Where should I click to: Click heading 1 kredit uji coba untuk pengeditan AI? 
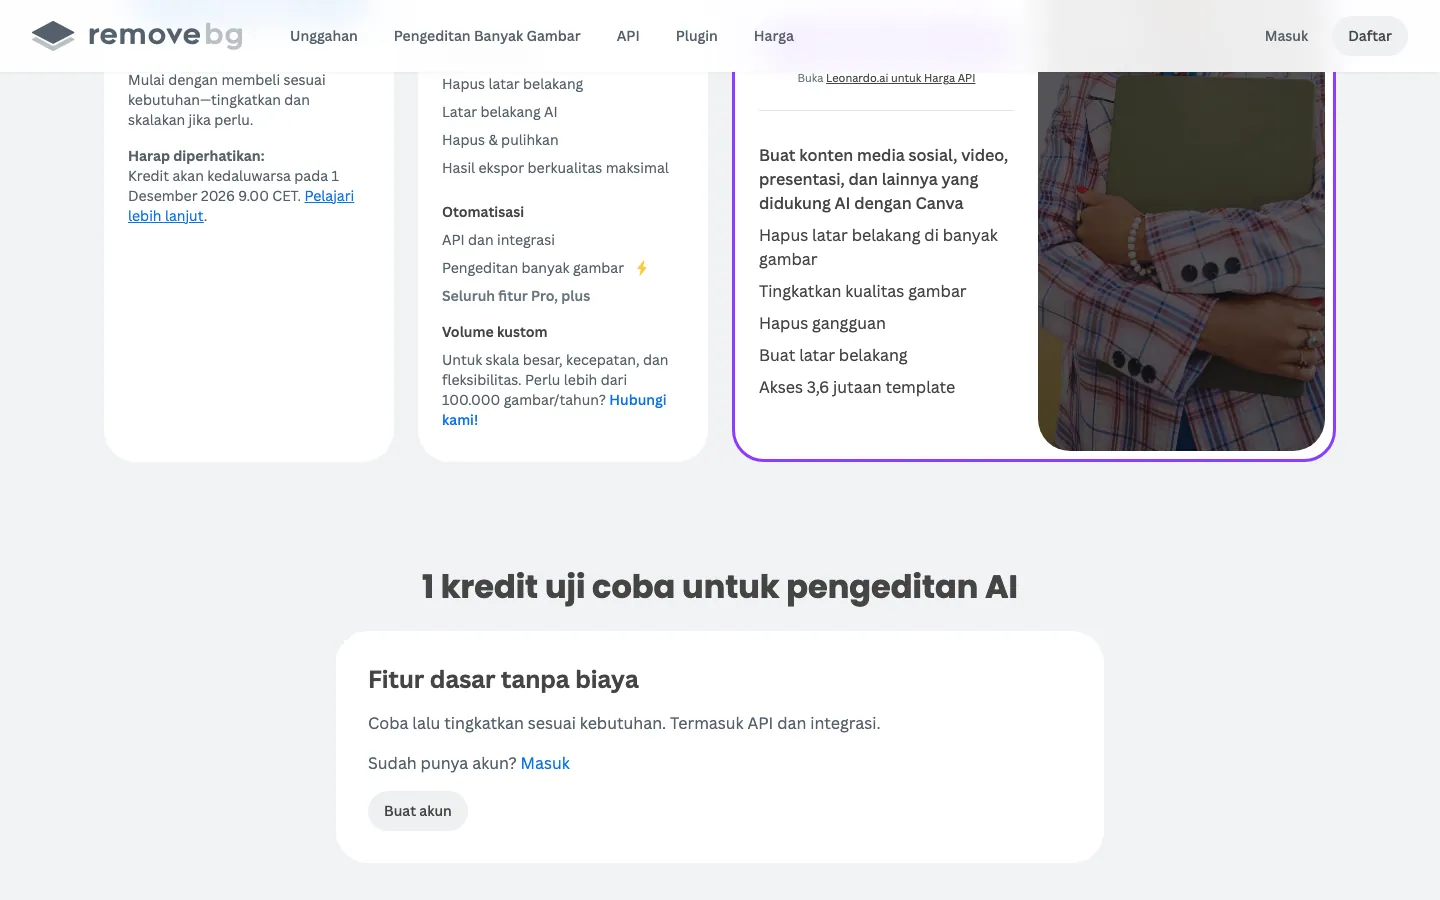[x=720, y=587]
